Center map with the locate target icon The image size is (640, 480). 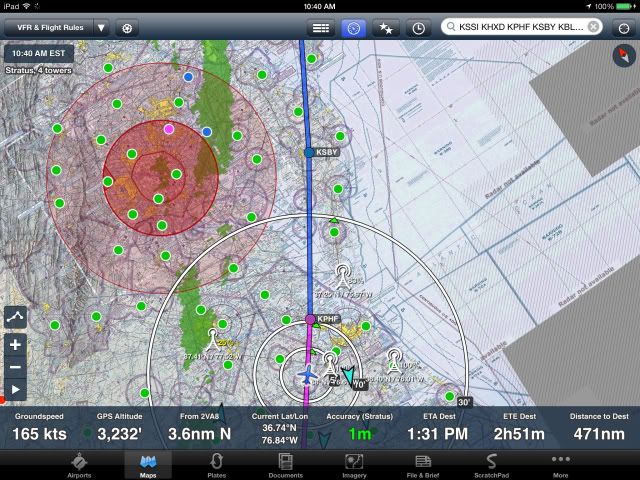623,28
